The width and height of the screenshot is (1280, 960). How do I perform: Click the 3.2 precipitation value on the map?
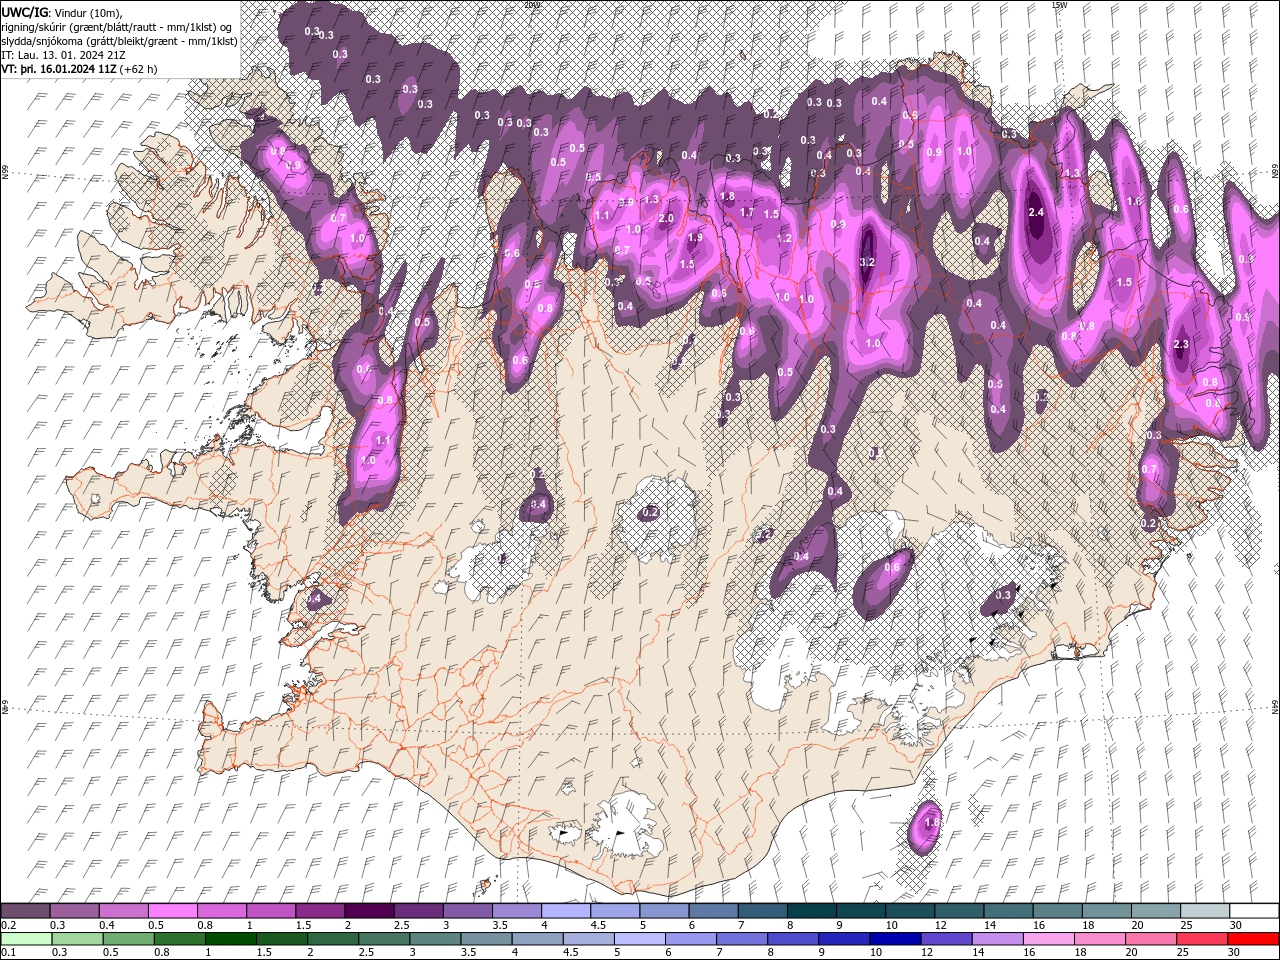click(867, 262)
